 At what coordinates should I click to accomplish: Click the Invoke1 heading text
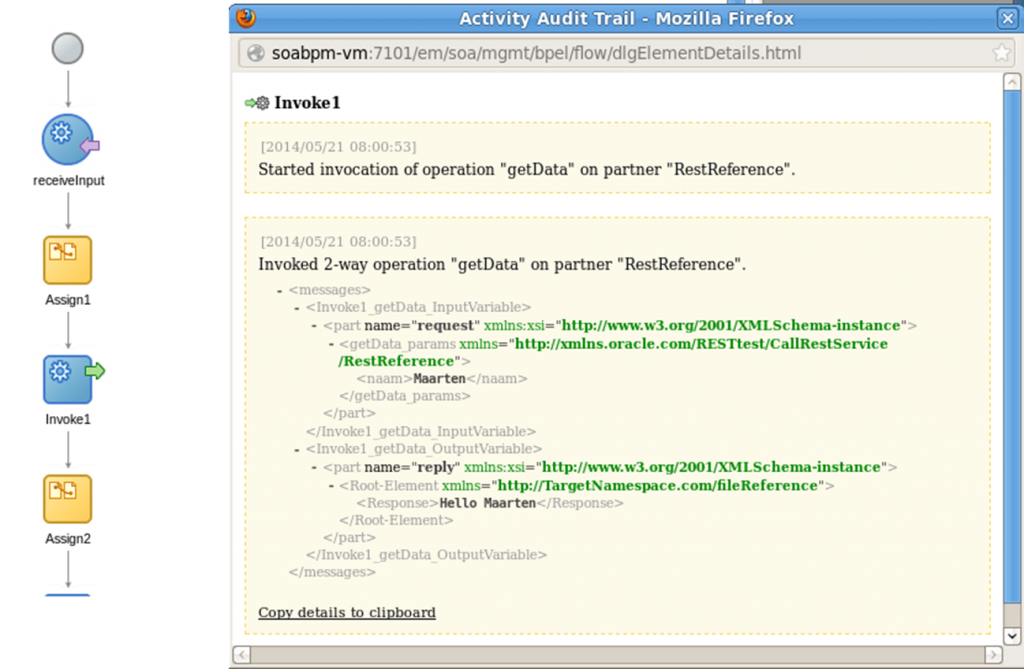(x=307, y=103)
